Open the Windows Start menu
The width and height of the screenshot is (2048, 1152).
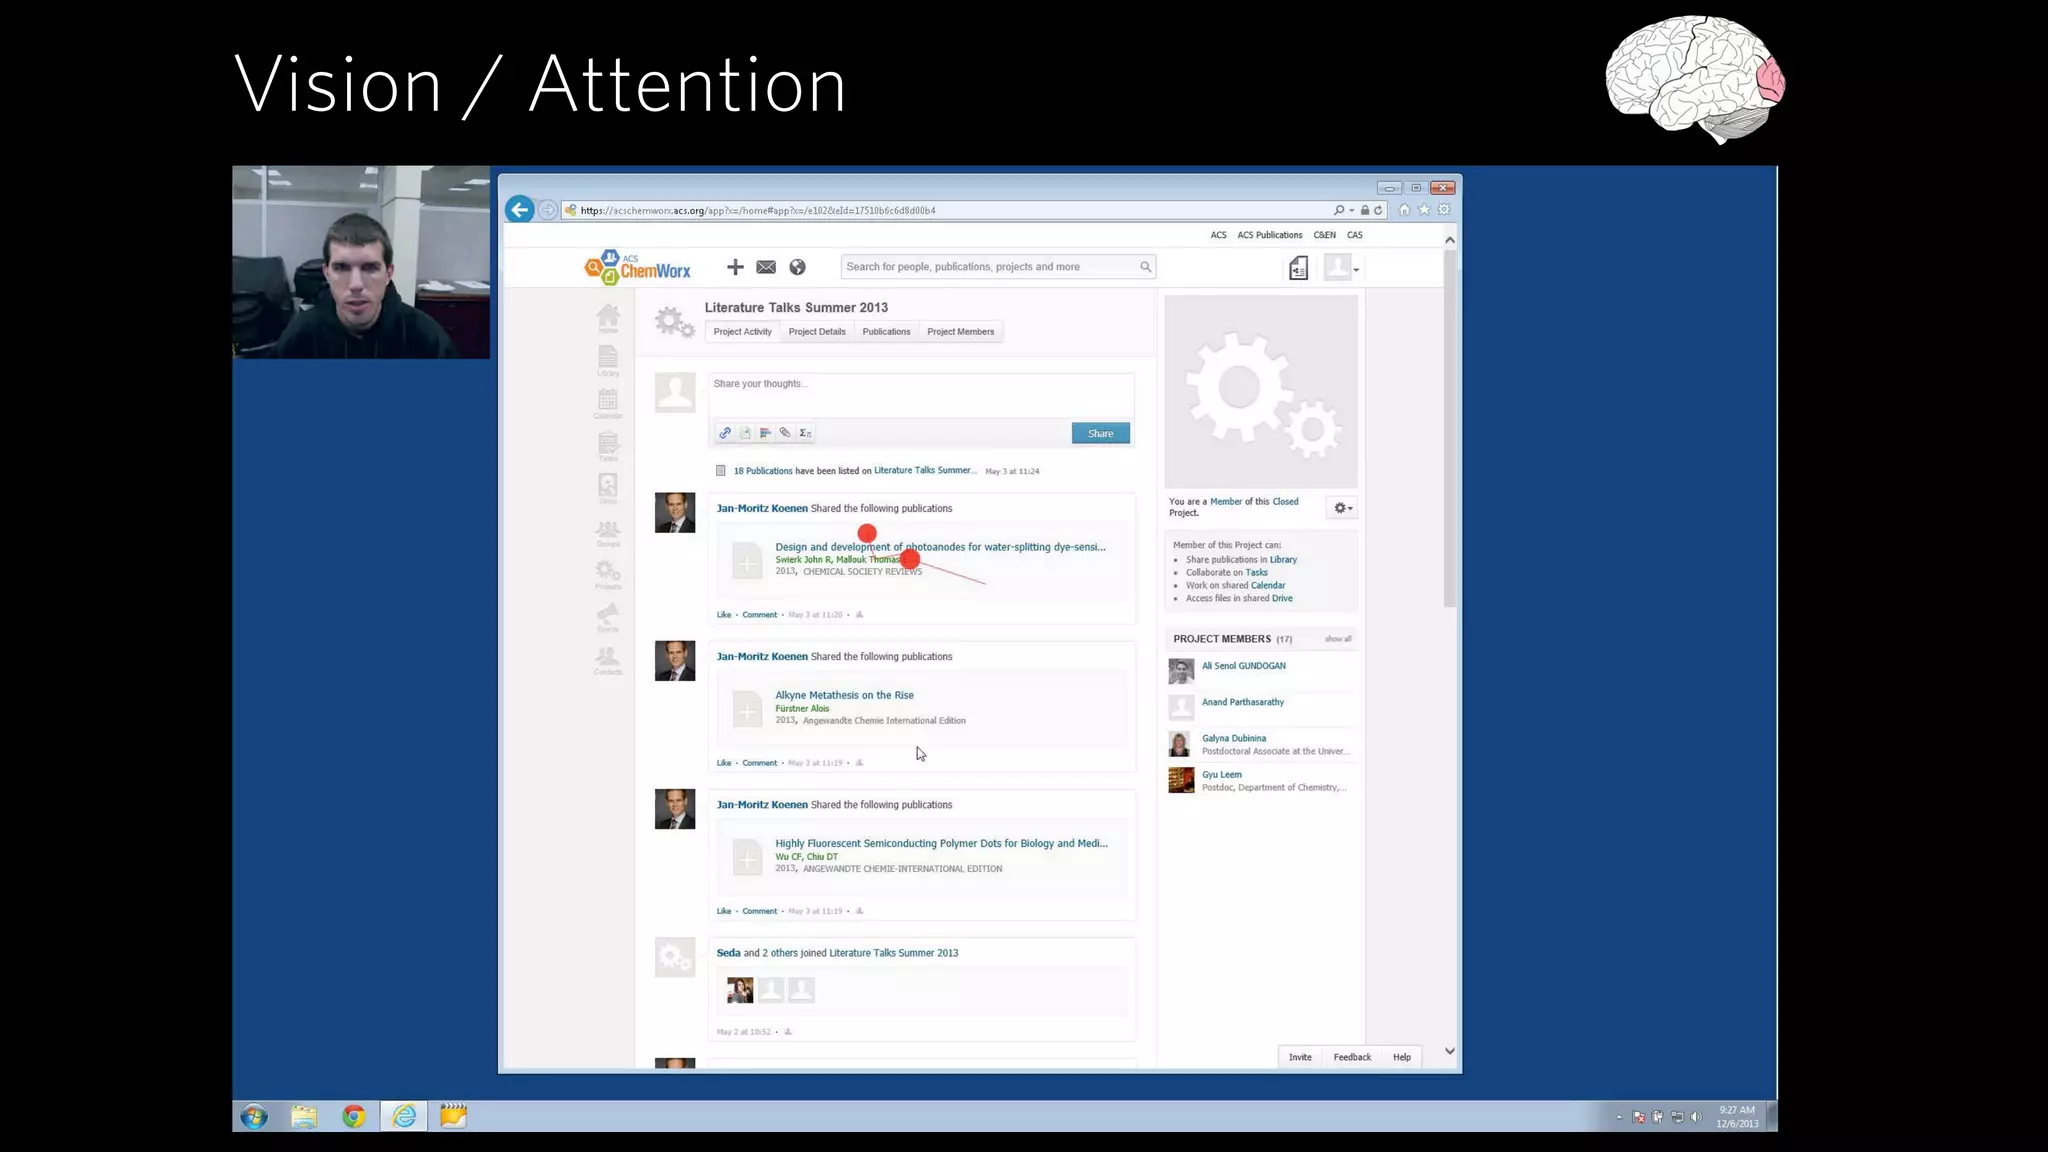point(254,1116)
